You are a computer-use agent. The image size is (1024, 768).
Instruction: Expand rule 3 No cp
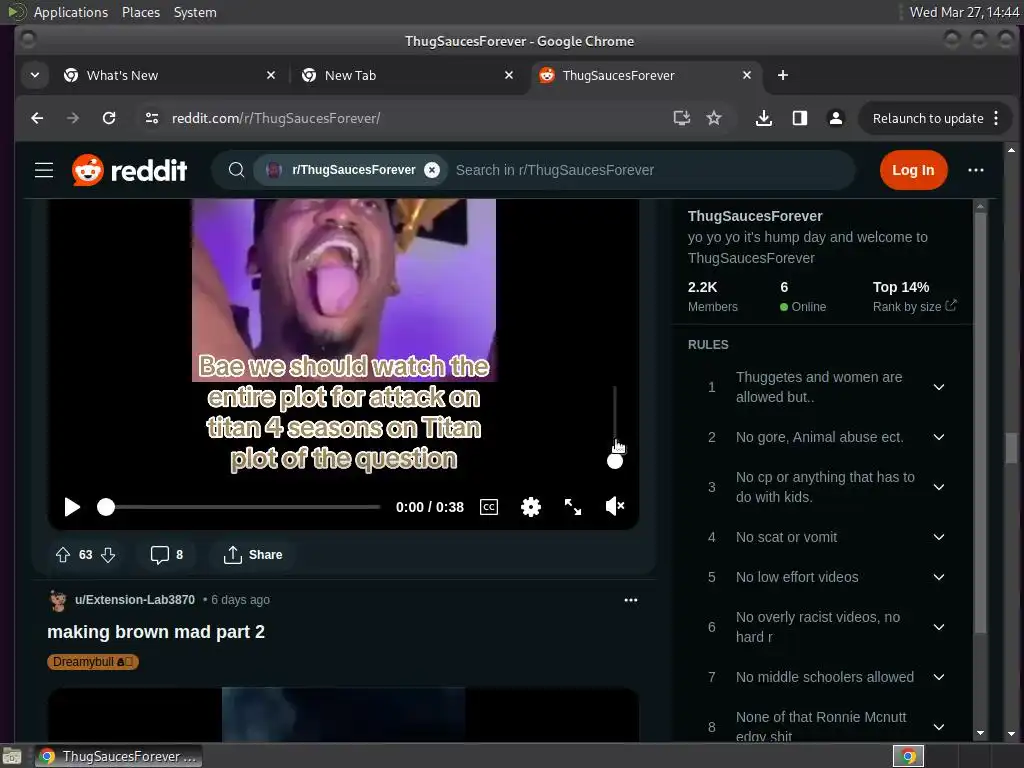938,487
